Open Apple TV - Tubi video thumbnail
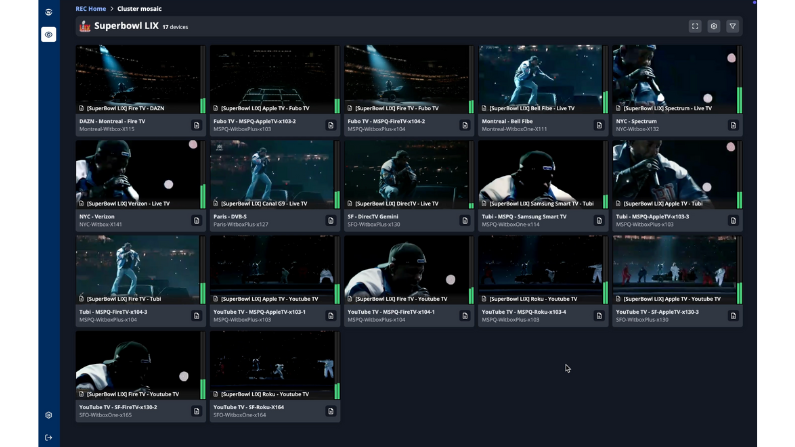Viewport: 795px width, 447px height. (675, 174)
